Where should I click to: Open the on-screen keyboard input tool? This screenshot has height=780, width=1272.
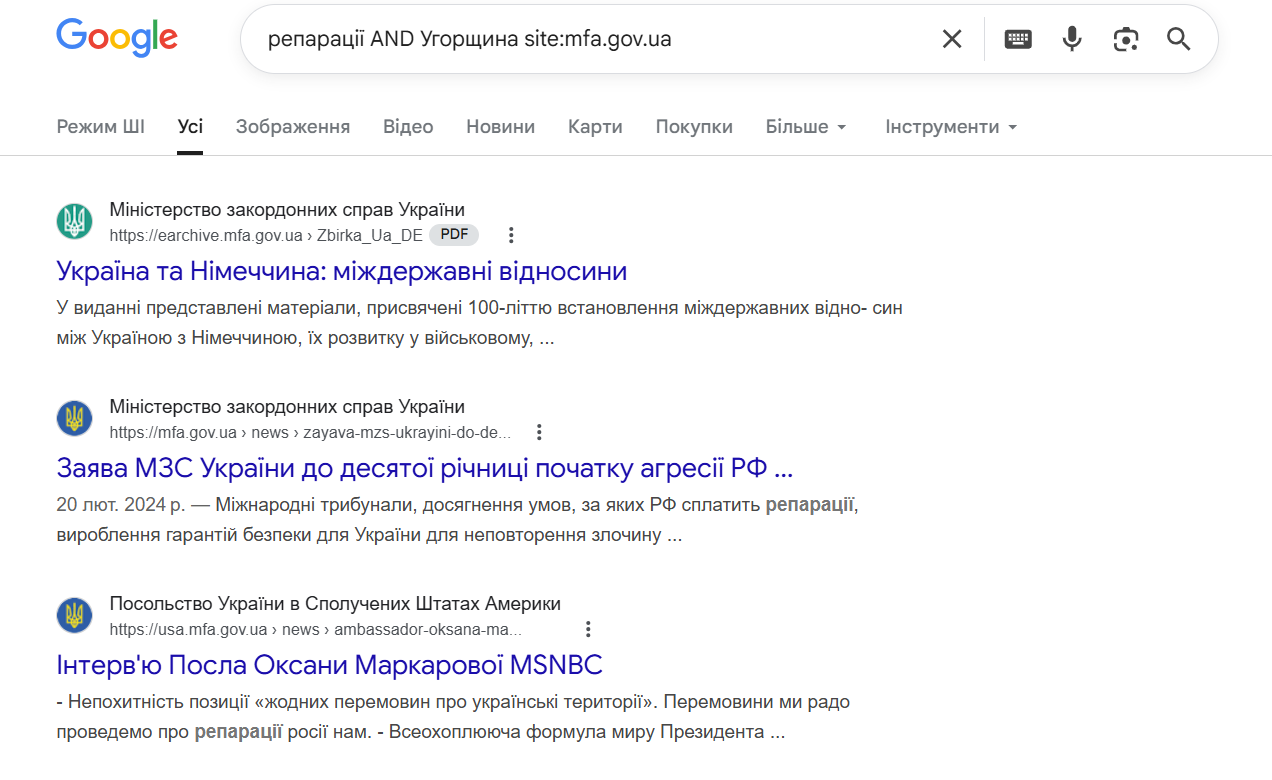tap(1018, 39)
